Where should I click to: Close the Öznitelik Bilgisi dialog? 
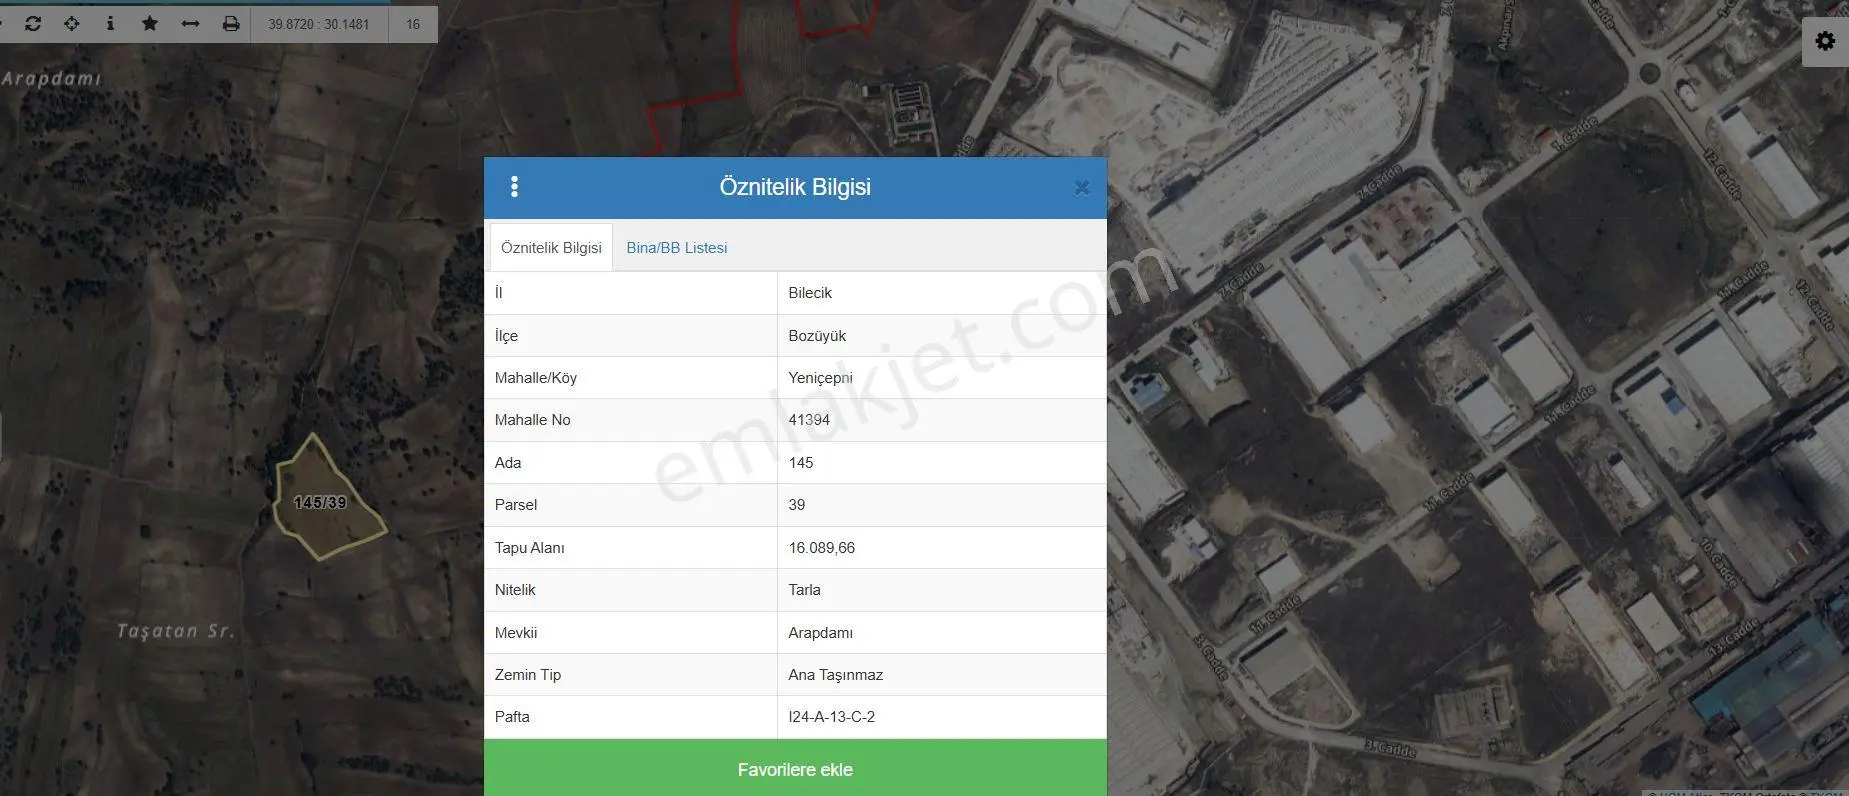pos(1081,188)
